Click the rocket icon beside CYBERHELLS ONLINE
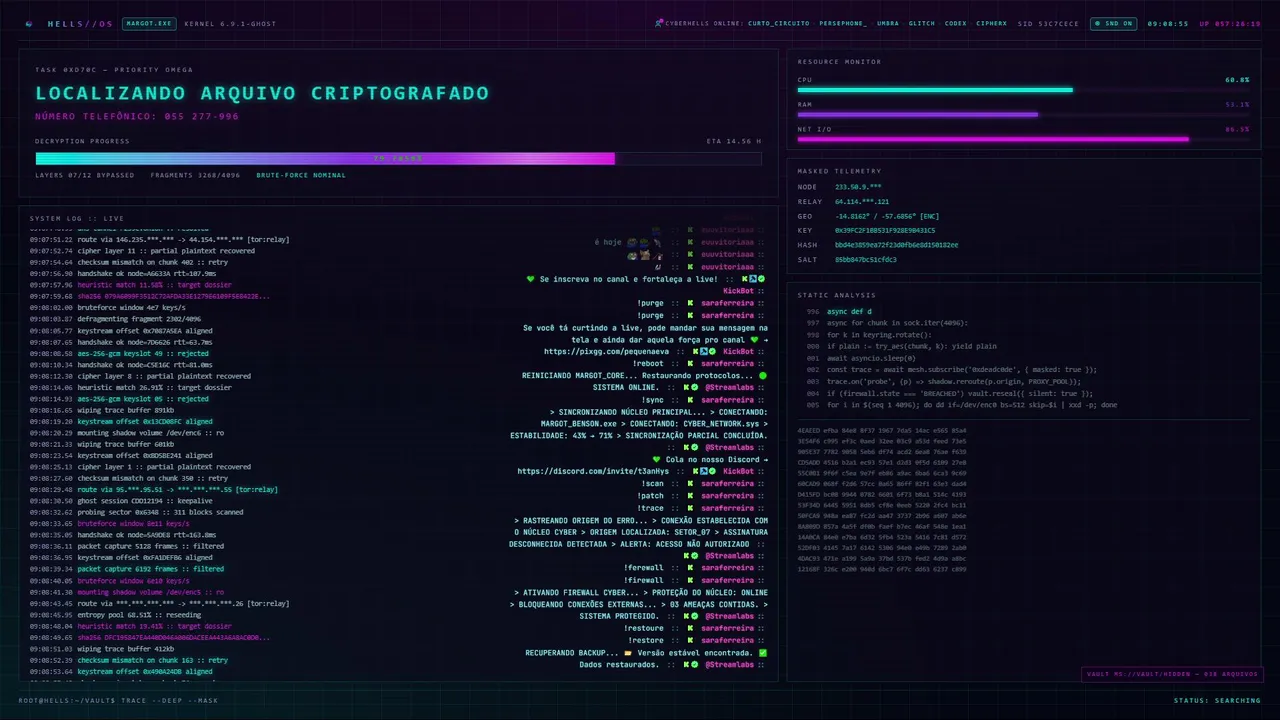 click(x=658, y=23)
